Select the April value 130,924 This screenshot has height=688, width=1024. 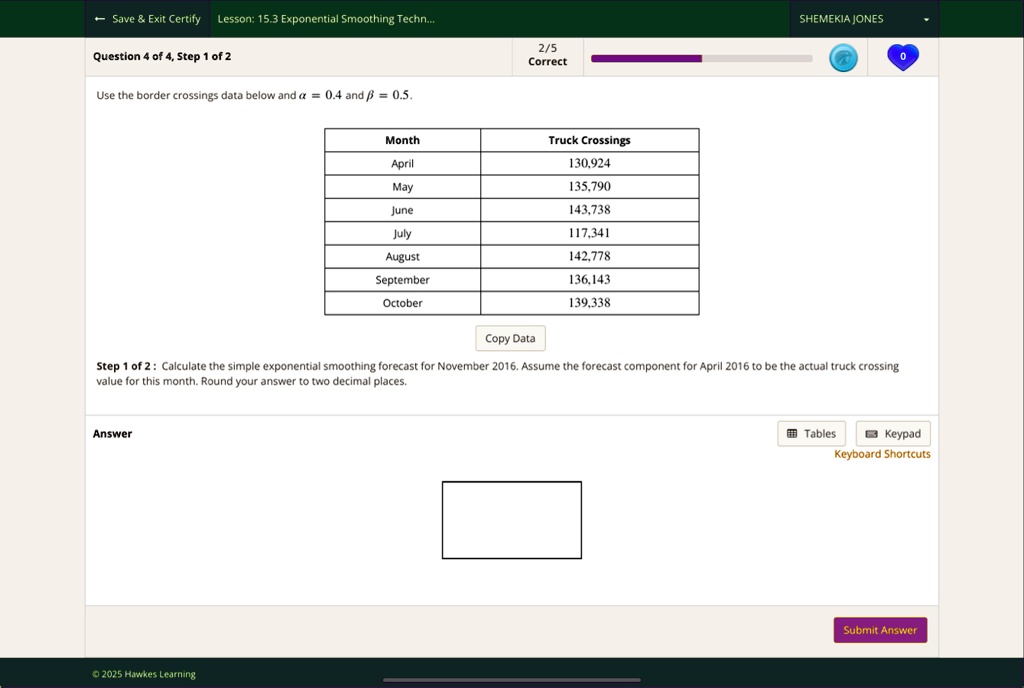[589, 163]
